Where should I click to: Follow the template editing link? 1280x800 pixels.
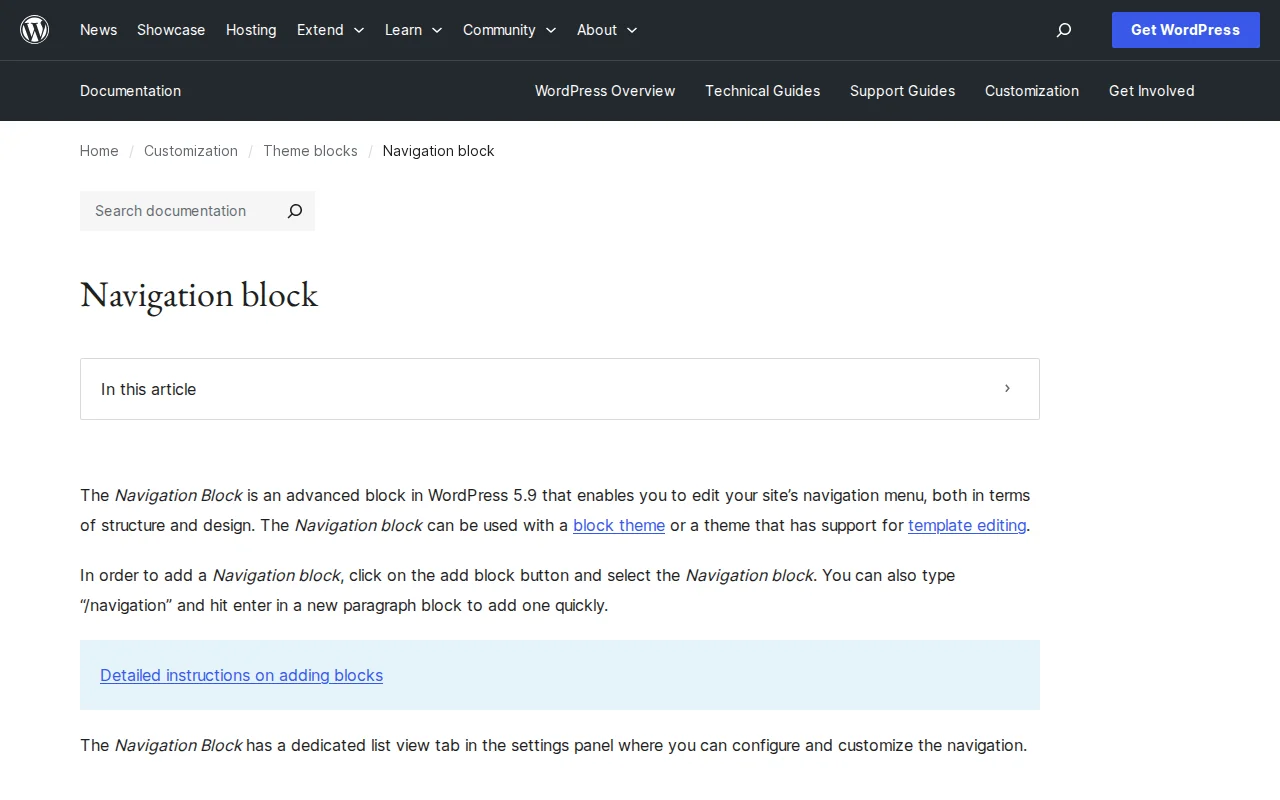(966, 525)
